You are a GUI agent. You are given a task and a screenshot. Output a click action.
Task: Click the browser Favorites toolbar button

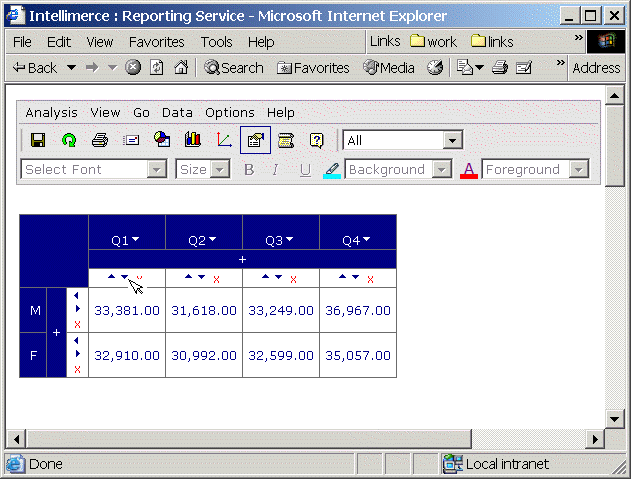(313, 68)
